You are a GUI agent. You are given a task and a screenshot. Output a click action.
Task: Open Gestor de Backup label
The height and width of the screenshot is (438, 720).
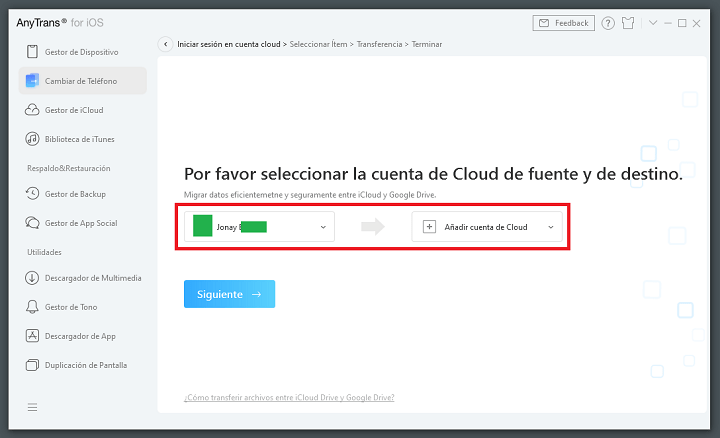pos(75,194)
